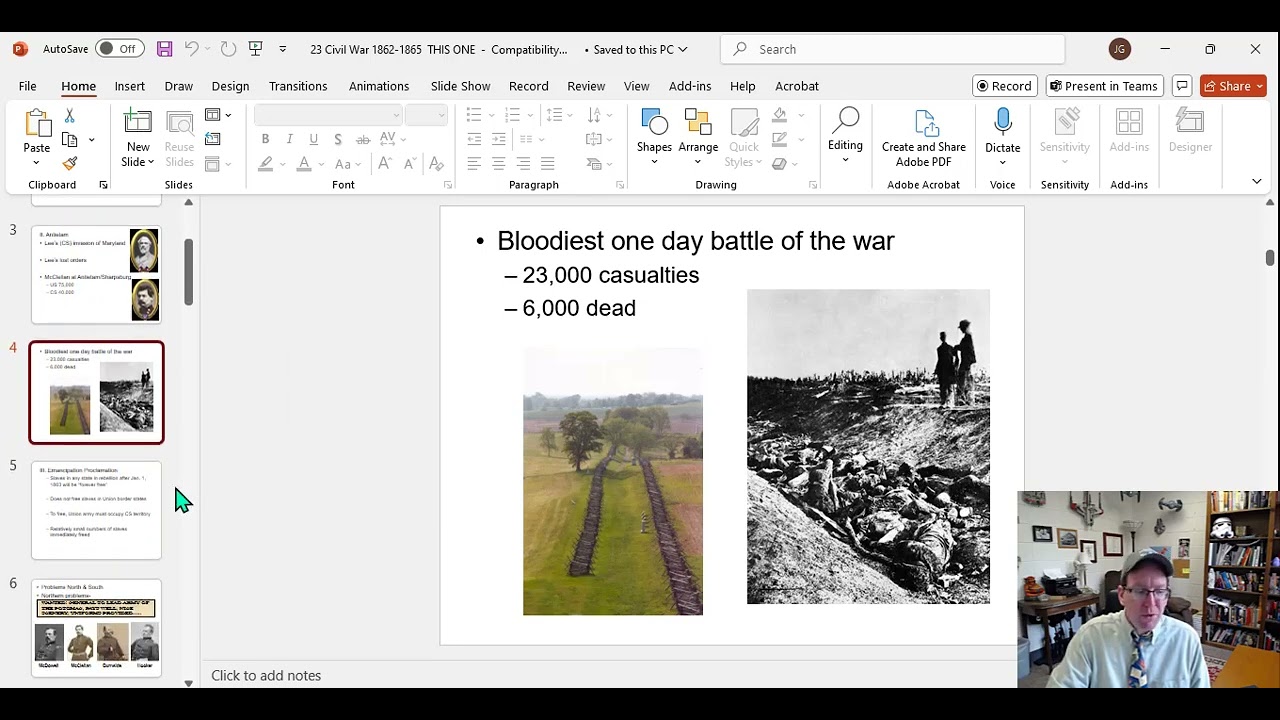Open the Font dialog launcher
The image size is (1280, 720).
tap(447, 185)
